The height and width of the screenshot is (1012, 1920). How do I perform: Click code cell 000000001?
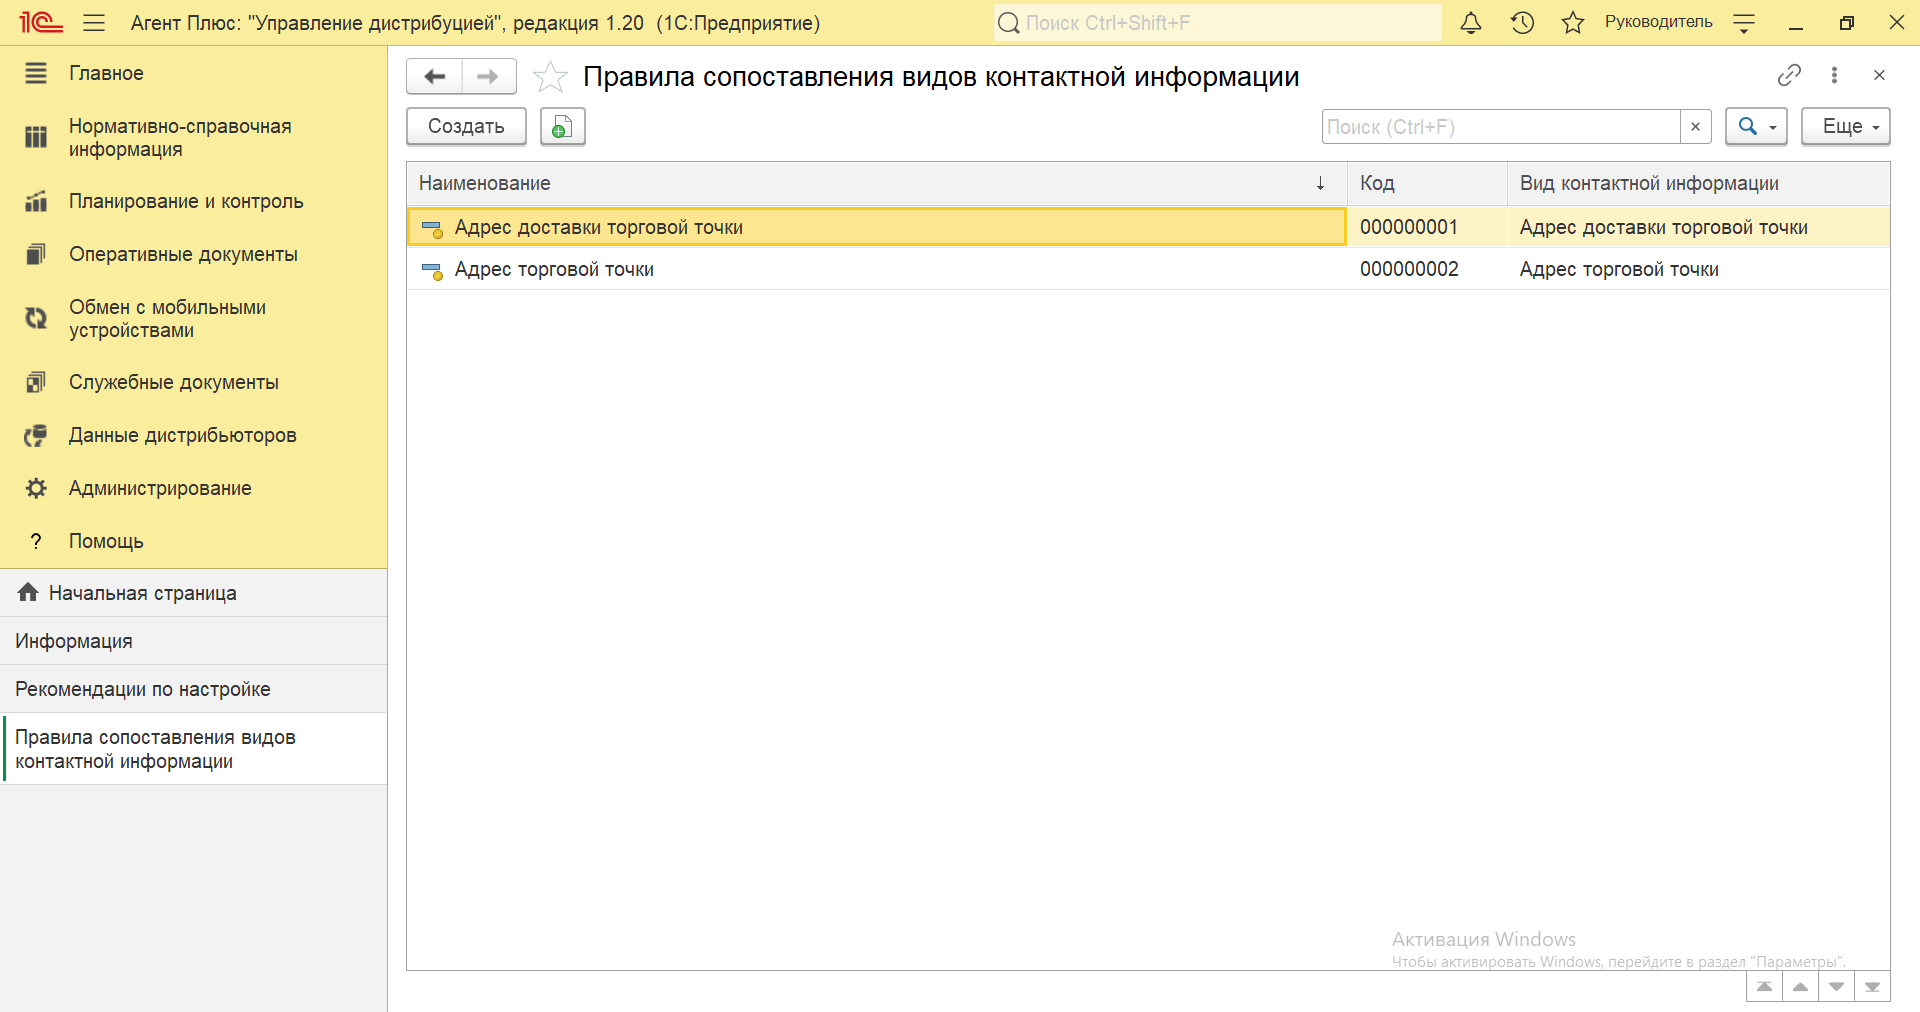pos(1427,227)
